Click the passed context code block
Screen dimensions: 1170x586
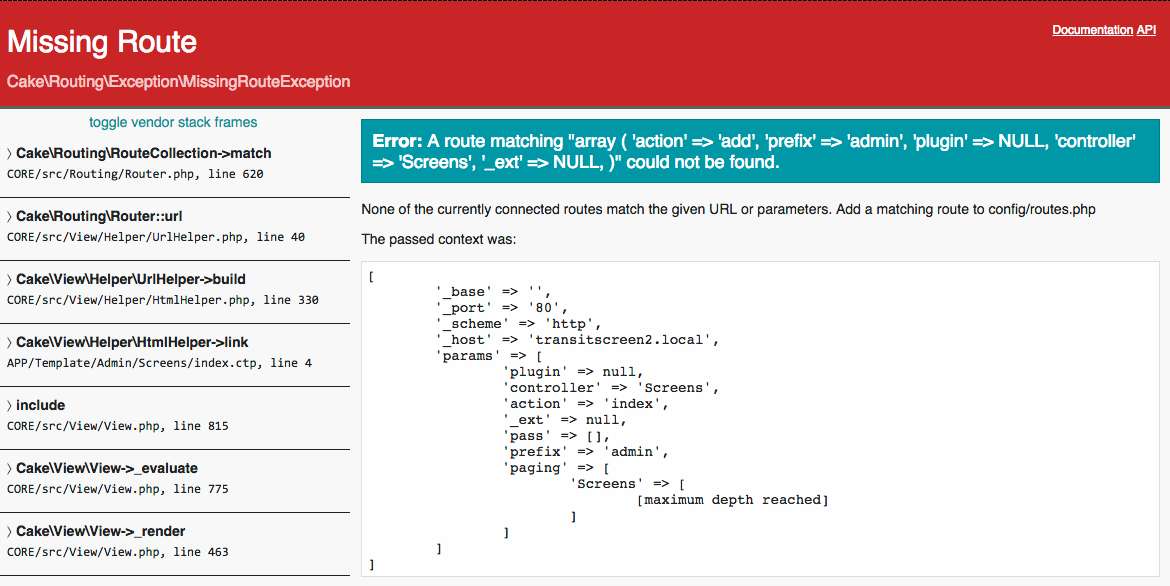pyautogui.click(x=760, y=420)
